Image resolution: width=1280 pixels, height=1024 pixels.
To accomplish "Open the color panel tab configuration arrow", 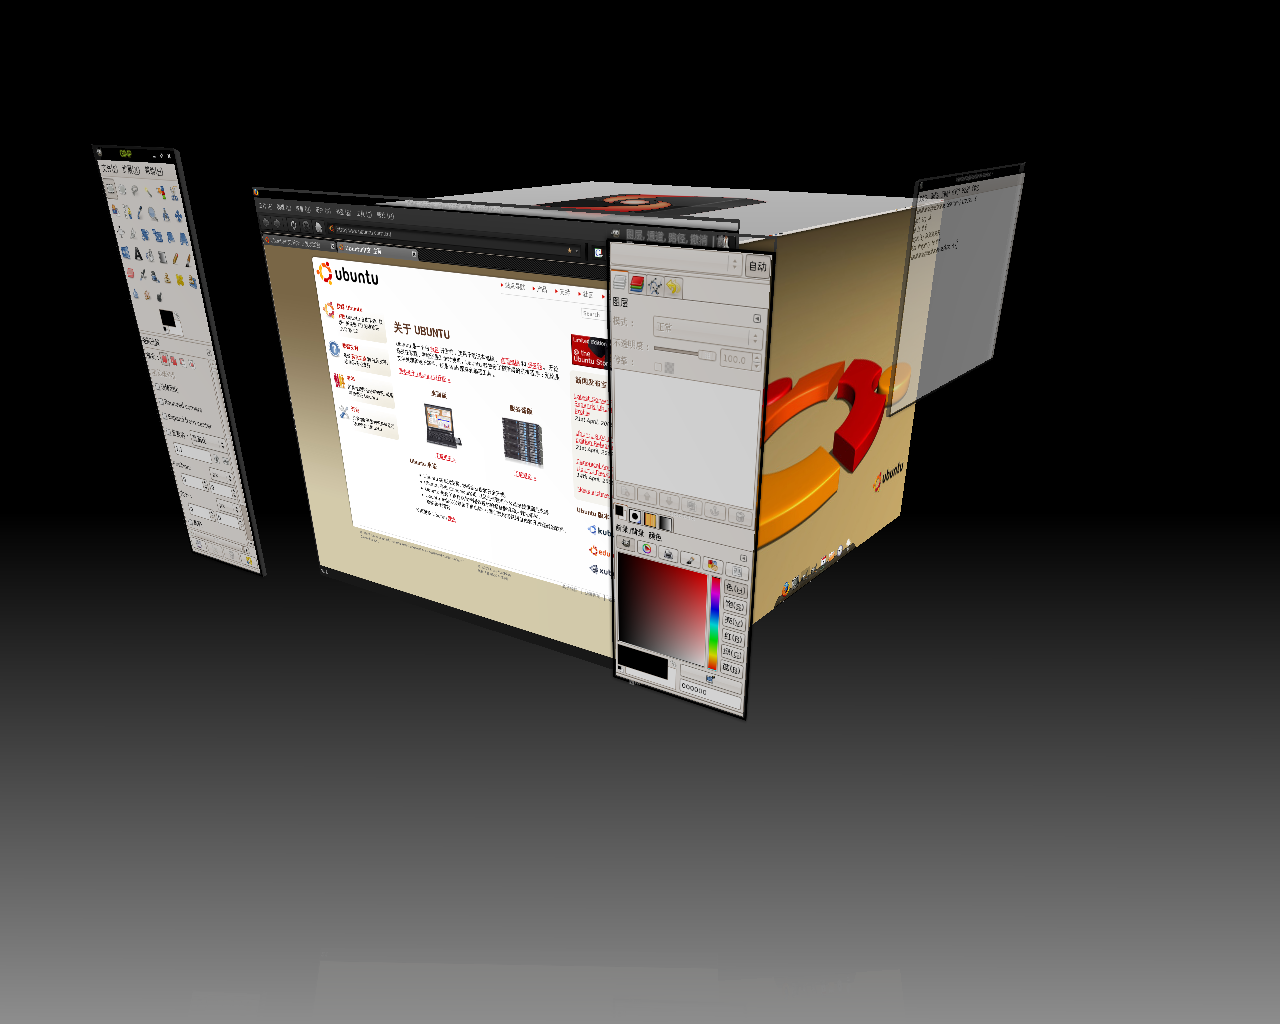I will [x=743, y=558].
